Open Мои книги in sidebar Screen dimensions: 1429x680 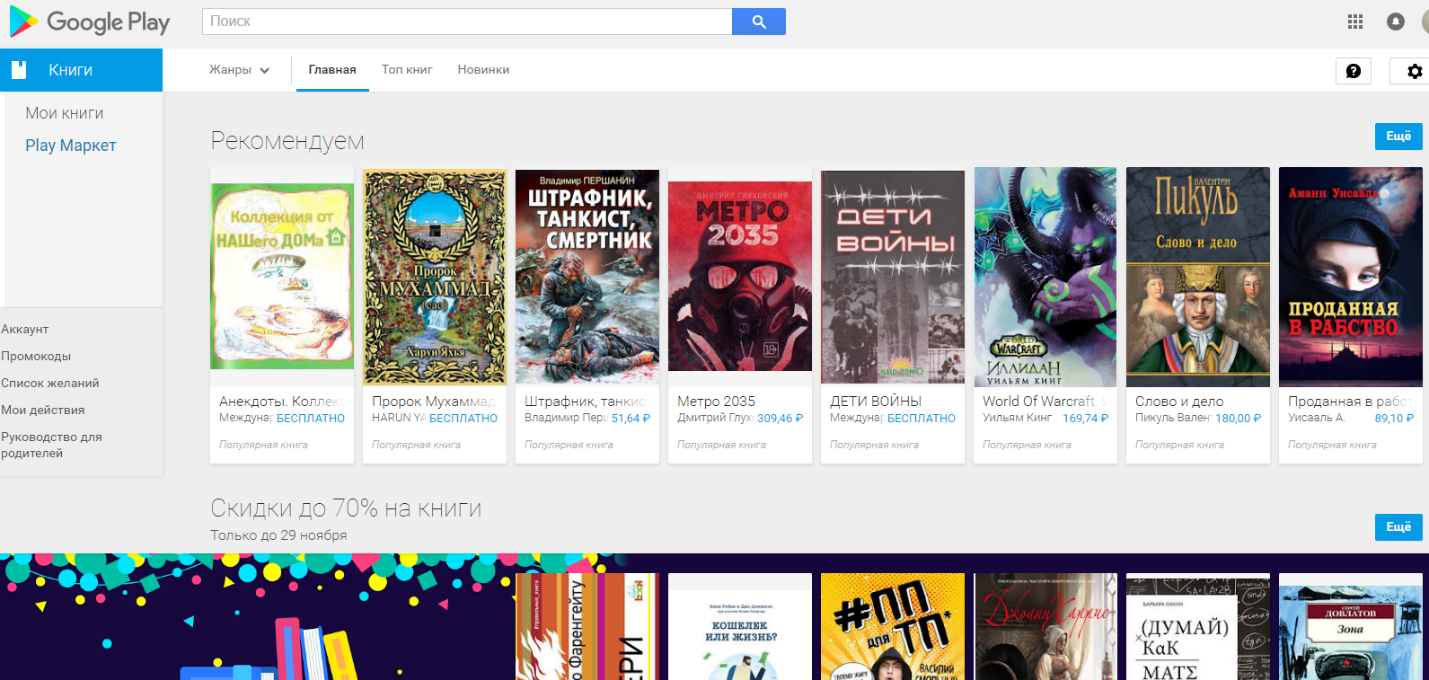64,113
